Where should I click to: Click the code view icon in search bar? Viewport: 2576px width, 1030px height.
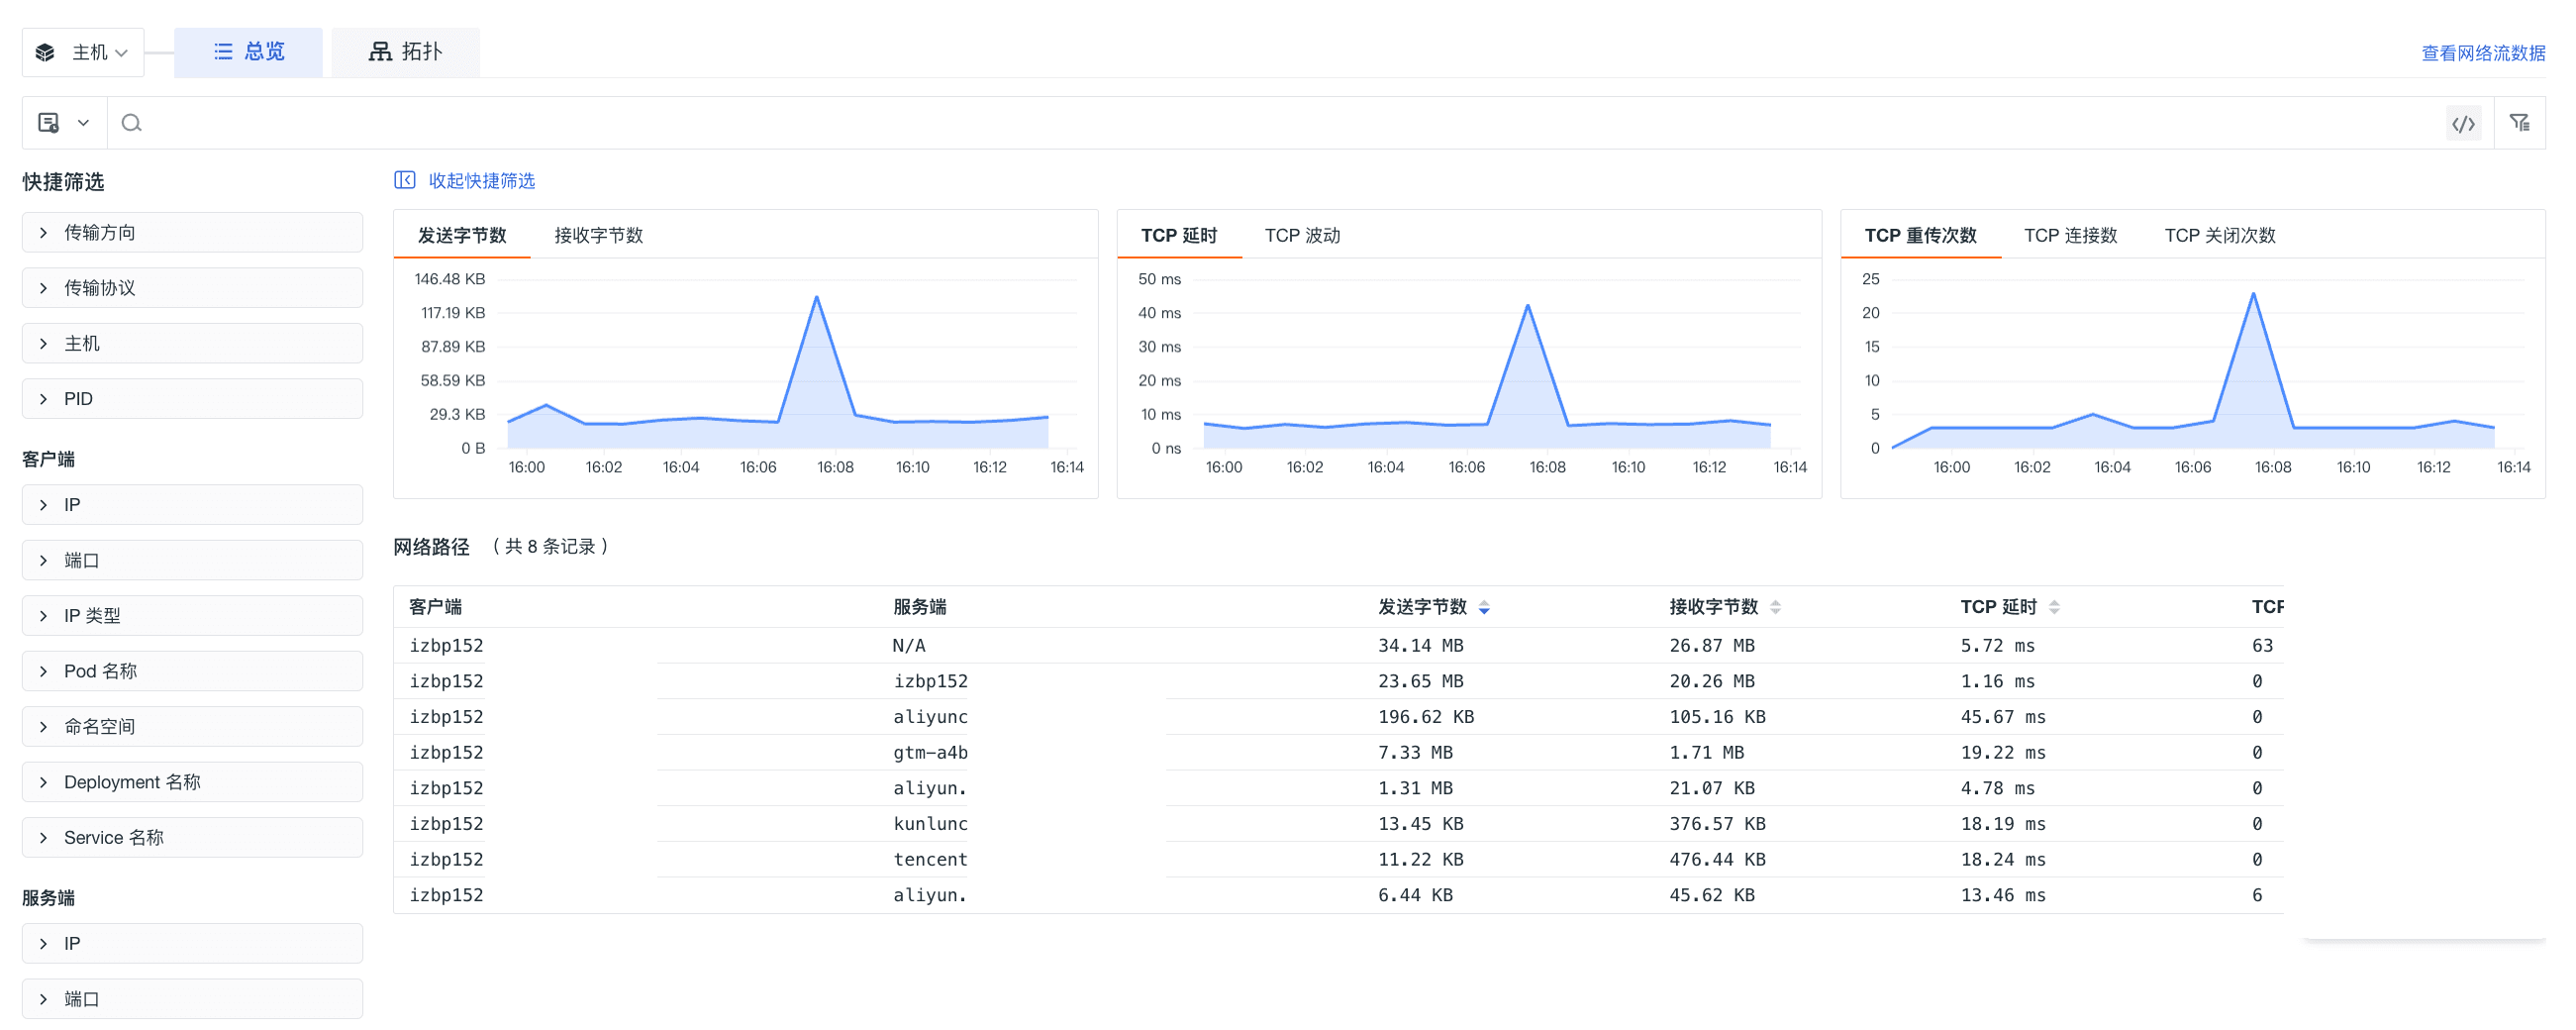(x=2463, y=124)
